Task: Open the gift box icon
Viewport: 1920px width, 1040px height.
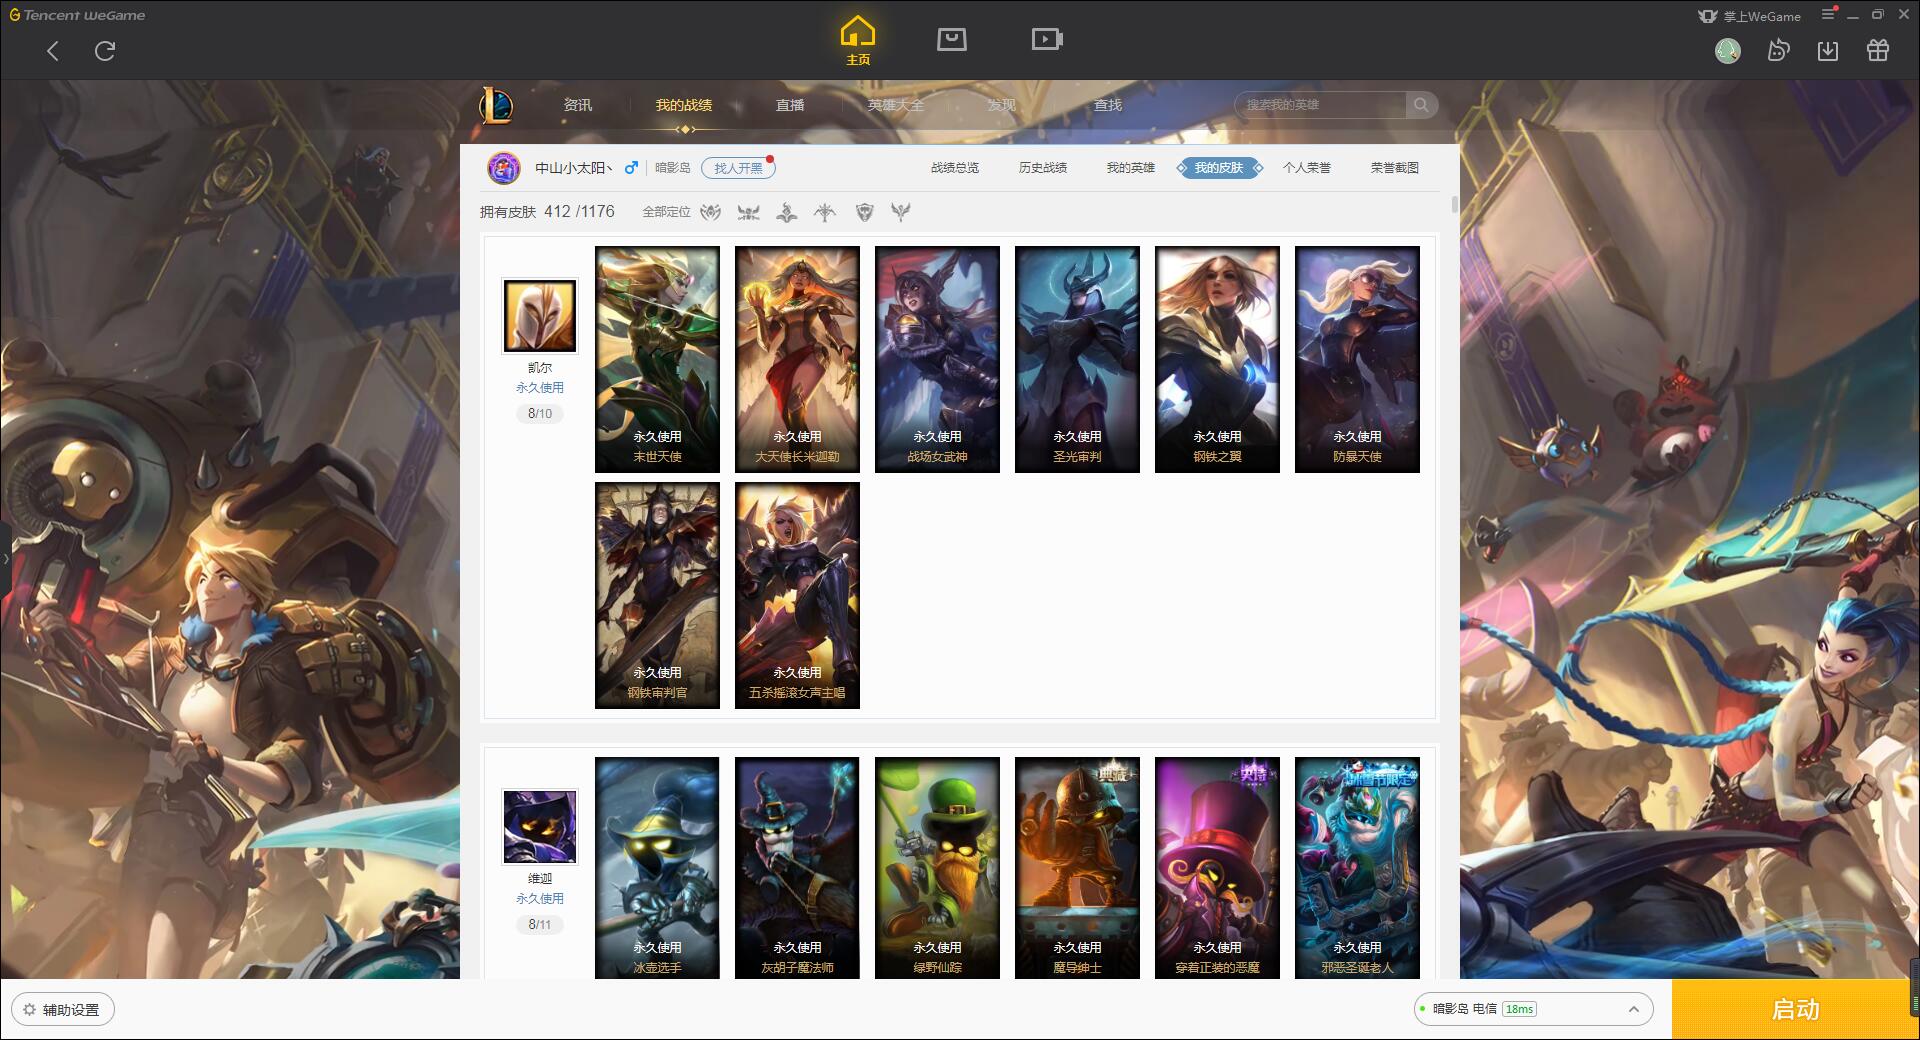Action: click(1878, 51)
